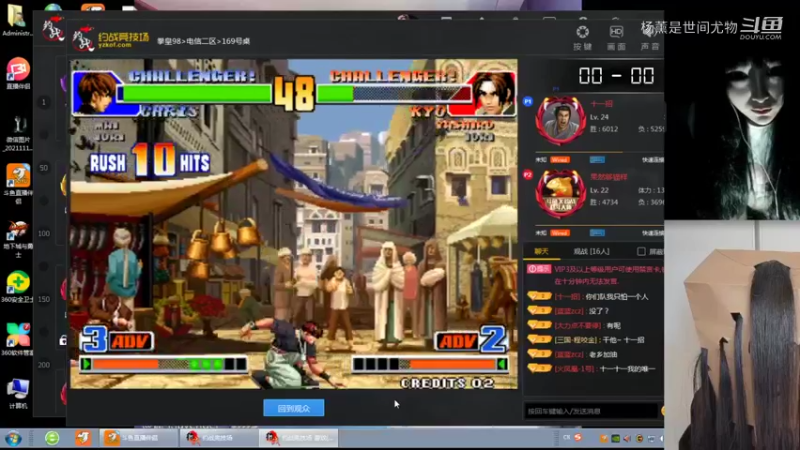This screenshot has height=450, width=800.
Task: Switch to 斗鱼直播伴侣 taskbar window
Action: [138, 438]
